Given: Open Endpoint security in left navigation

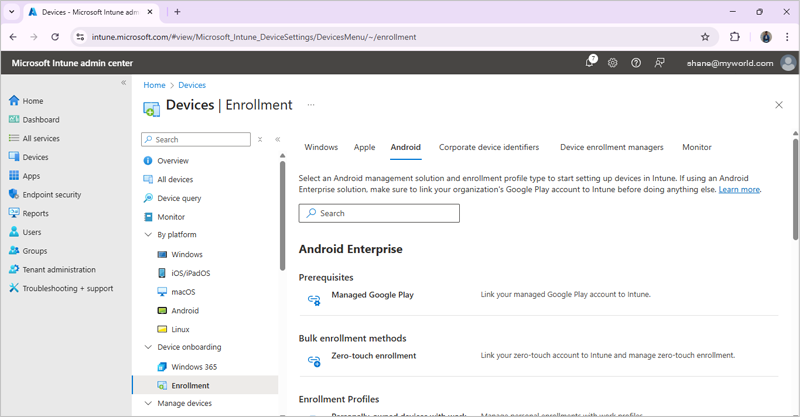Looking at the screenshot, I should [51, 194].
